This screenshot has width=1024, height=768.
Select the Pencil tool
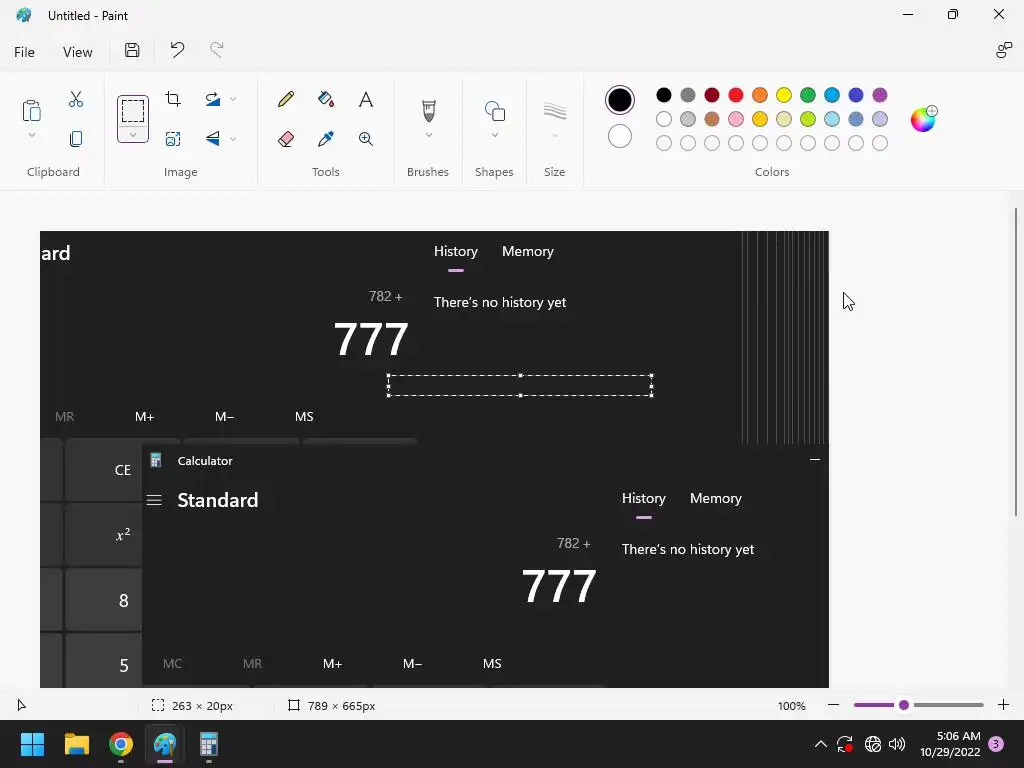pyautogui.click(x=286, y=99)
